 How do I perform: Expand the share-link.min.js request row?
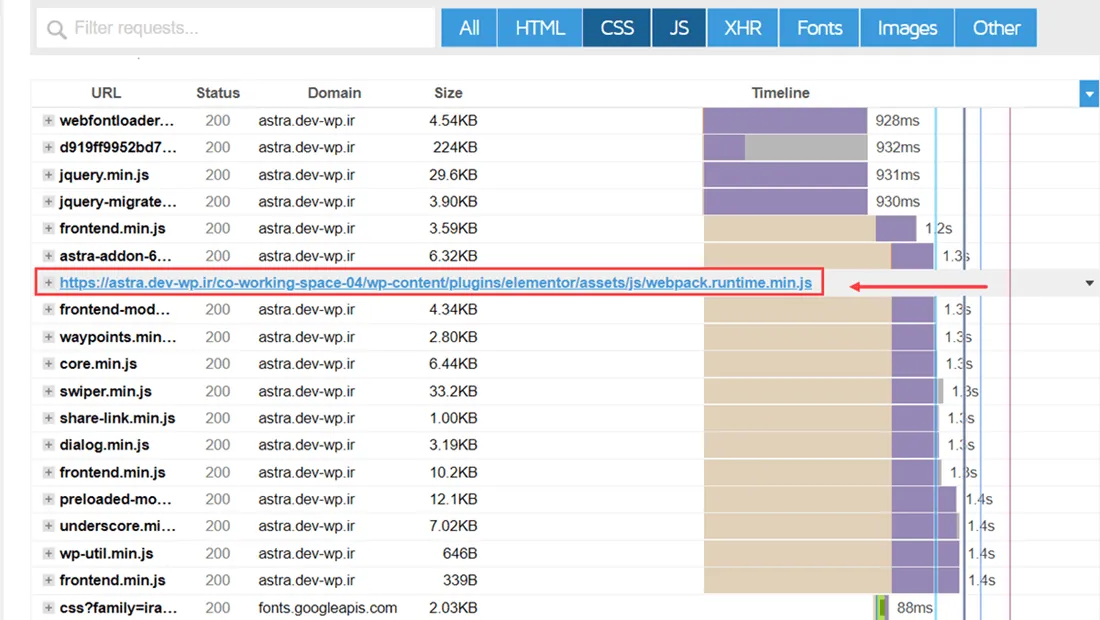(x=48, y=418)
